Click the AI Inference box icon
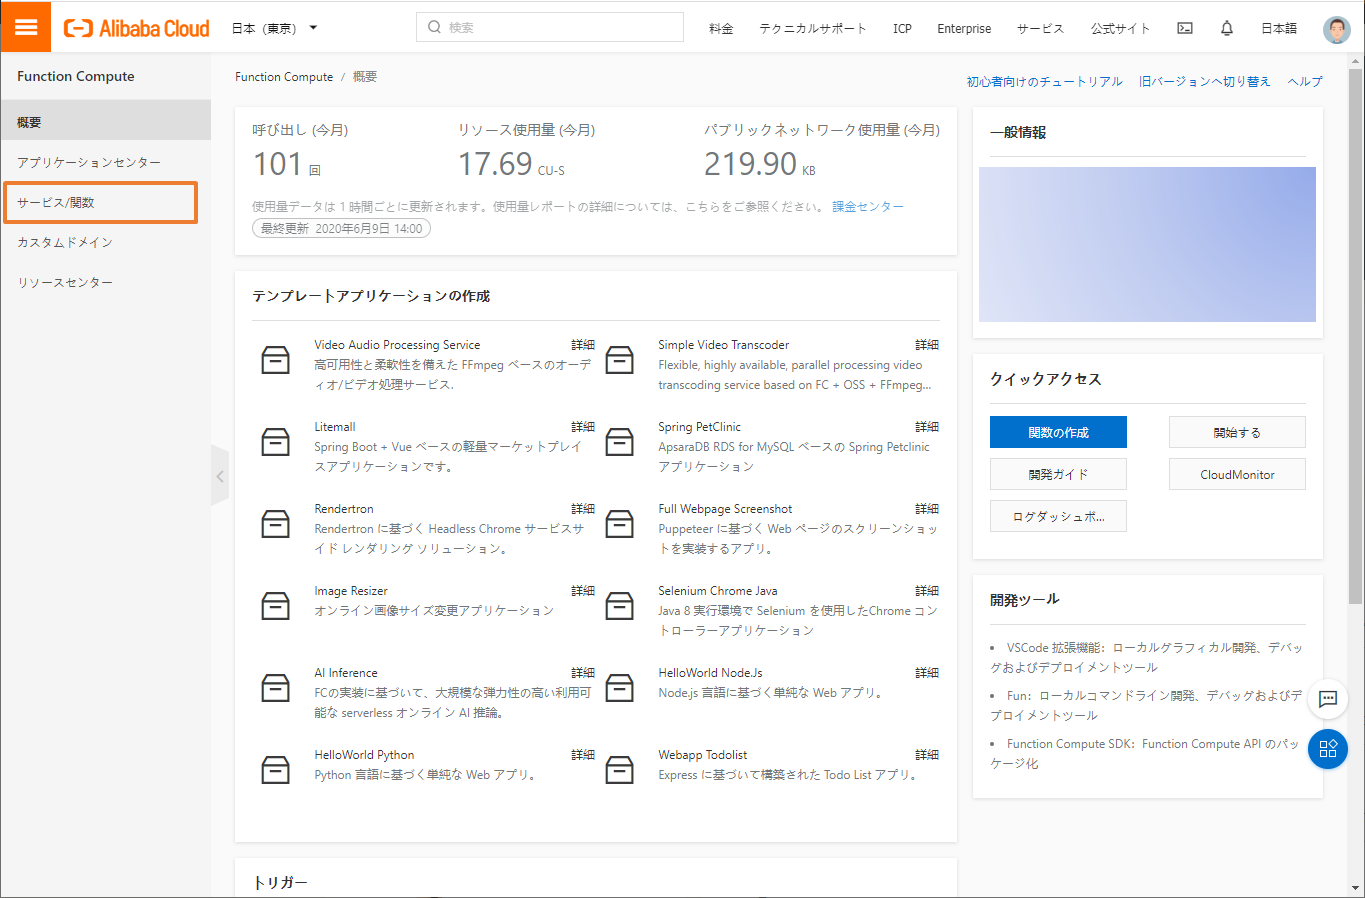This screenshot has width=1365, height=898. [275, 688]
